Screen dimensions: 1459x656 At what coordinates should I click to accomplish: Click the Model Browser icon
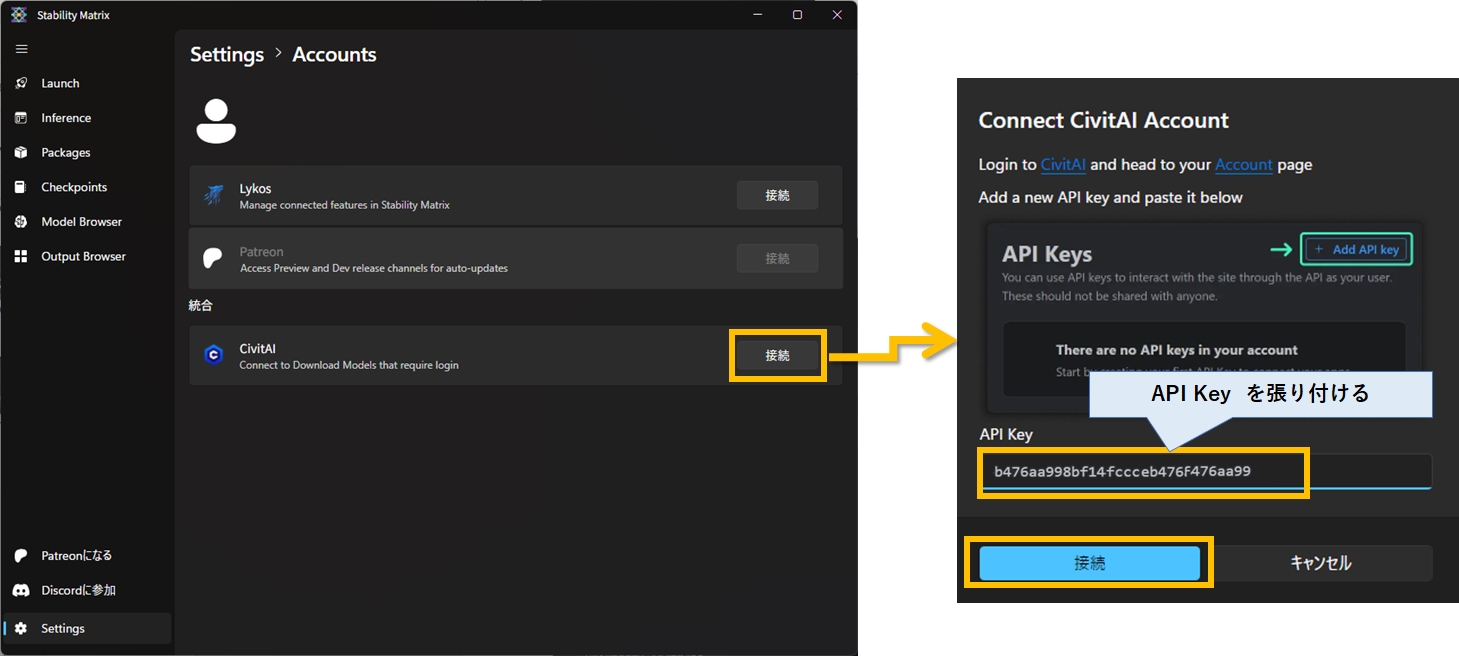(x=21, y=222)
